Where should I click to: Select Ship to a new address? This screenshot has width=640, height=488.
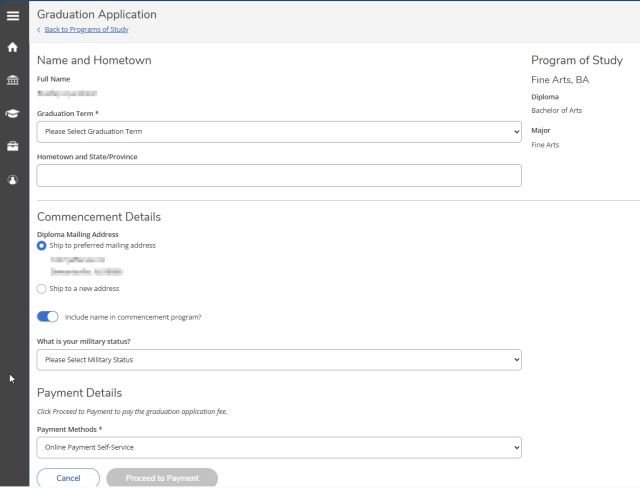click(41, 289)
